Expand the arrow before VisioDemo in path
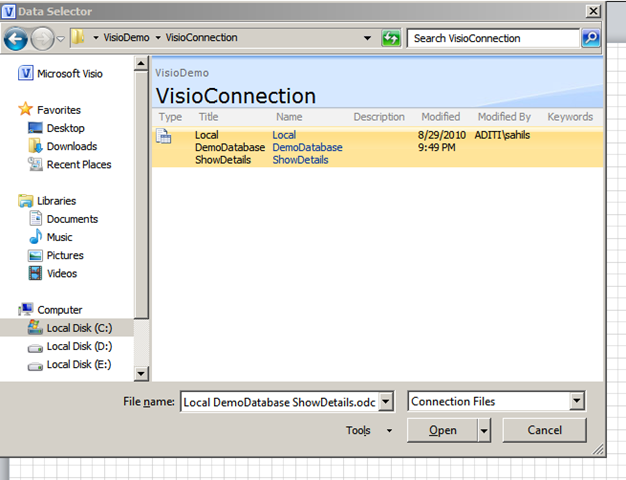 tap(96, 38)
